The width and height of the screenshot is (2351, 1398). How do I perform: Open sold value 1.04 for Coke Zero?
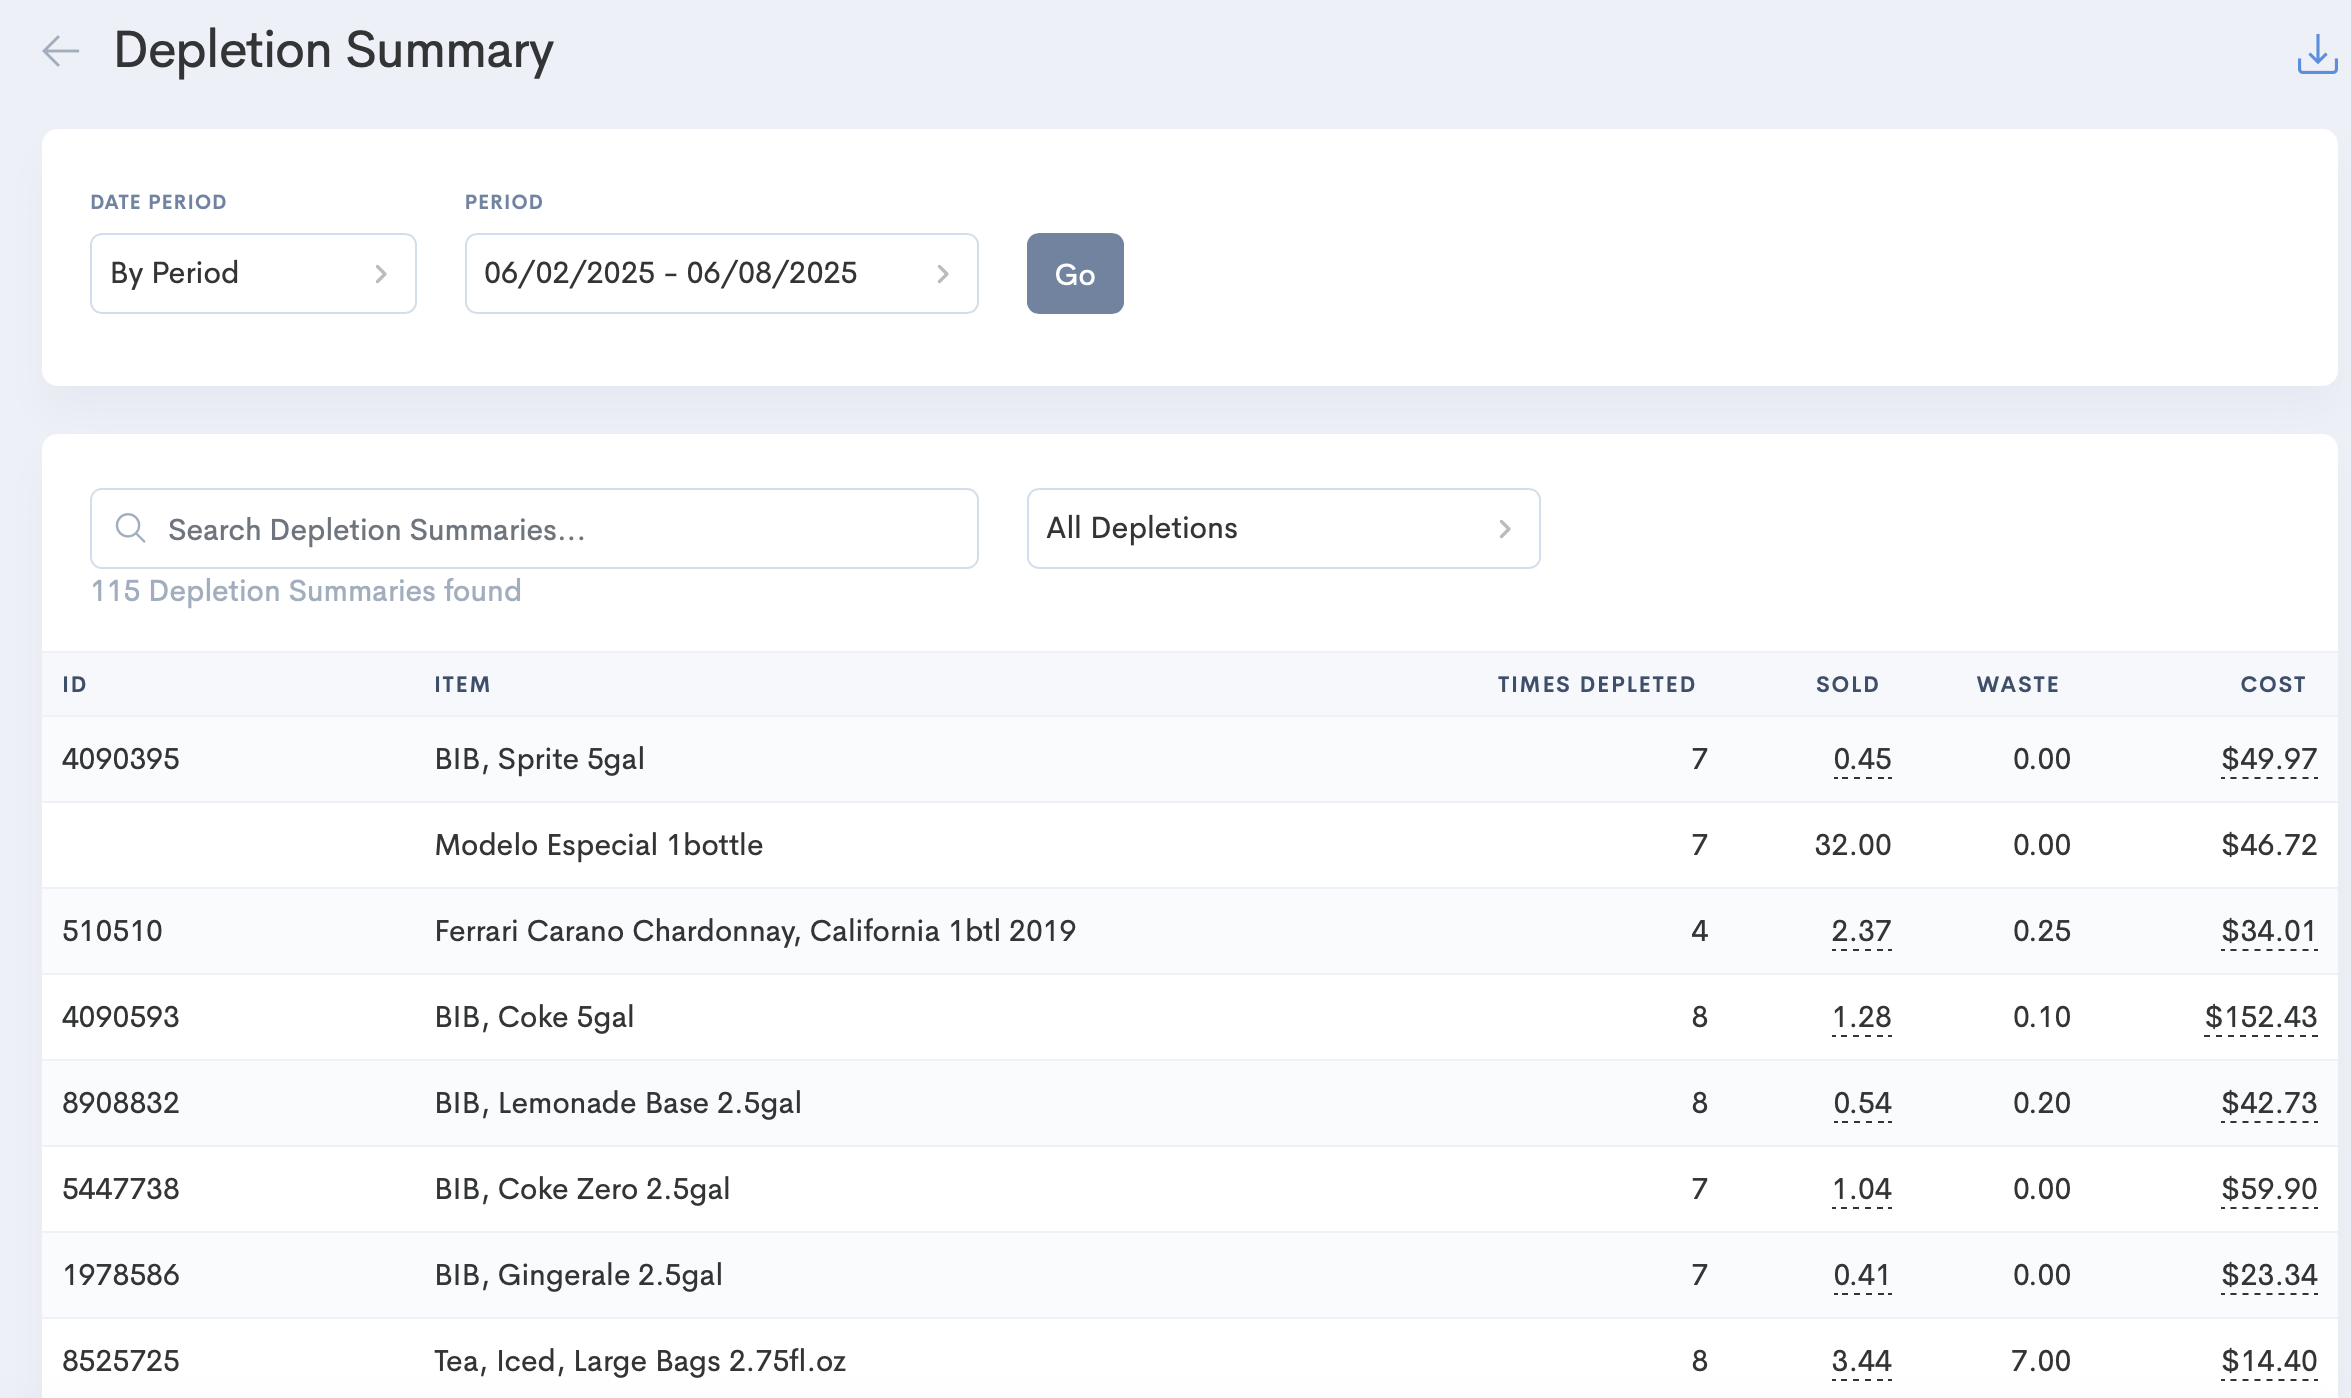click(x=1861, y=1189)
